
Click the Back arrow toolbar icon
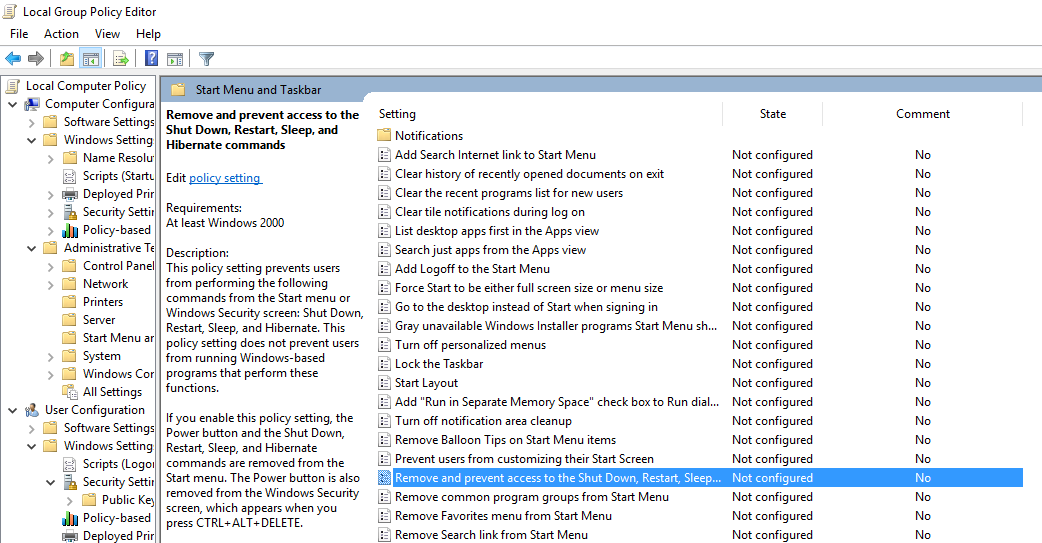[x=13, y=58]
